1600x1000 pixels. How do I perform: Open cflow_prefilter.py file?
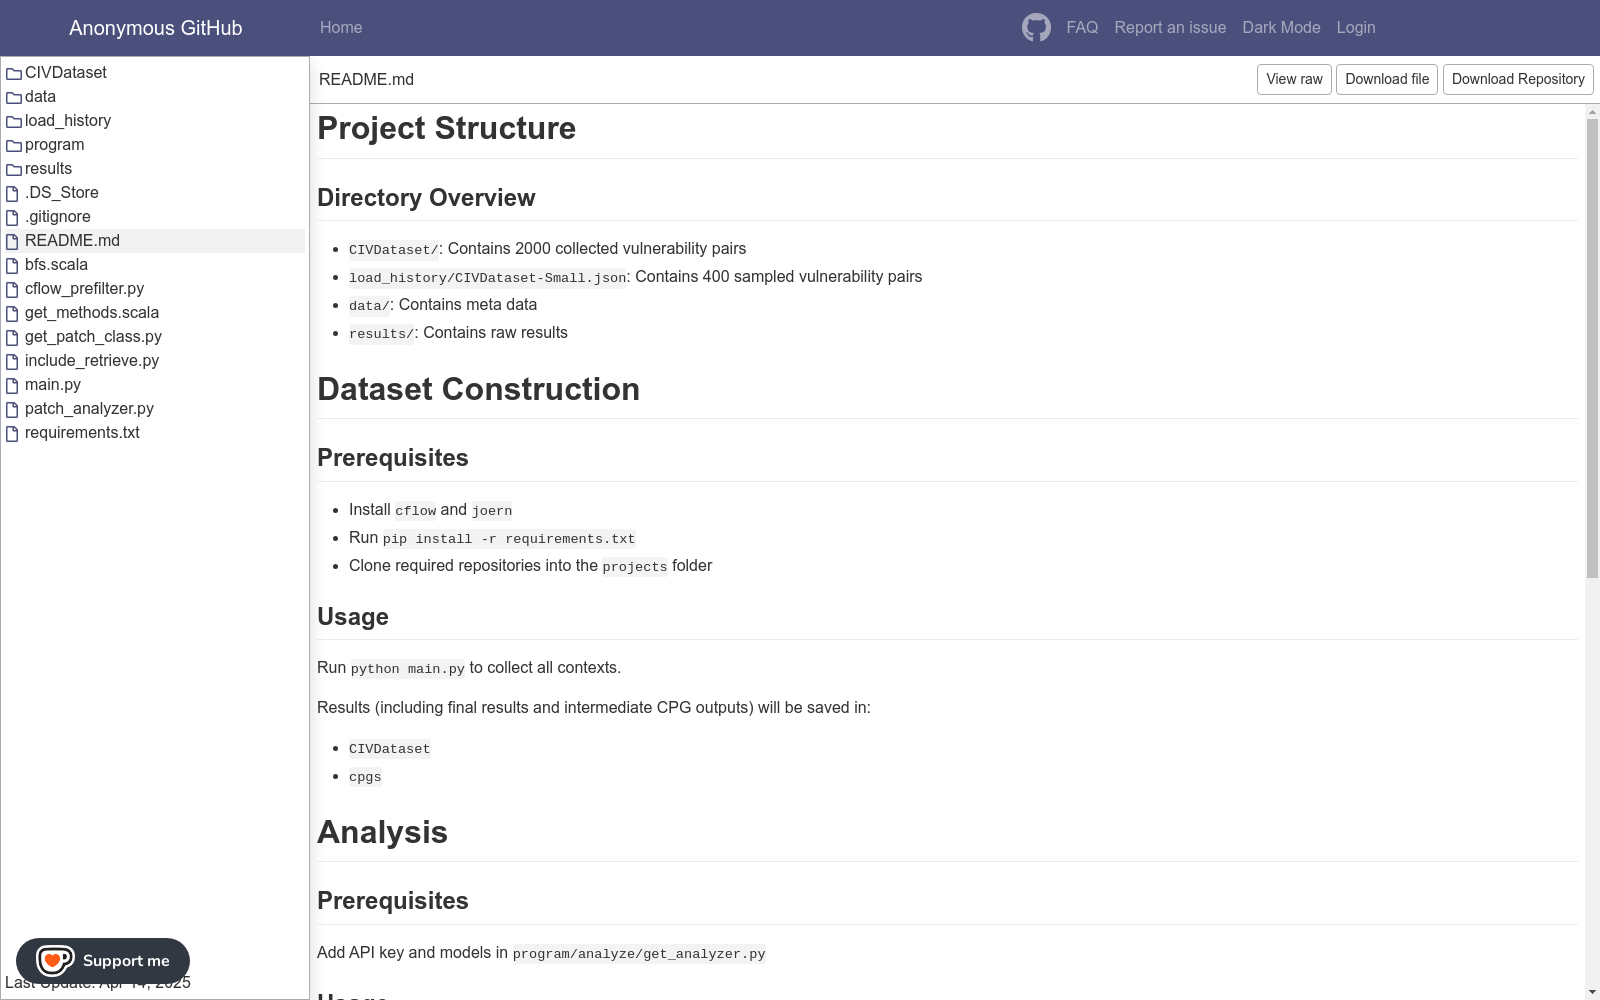click(84, 288)
